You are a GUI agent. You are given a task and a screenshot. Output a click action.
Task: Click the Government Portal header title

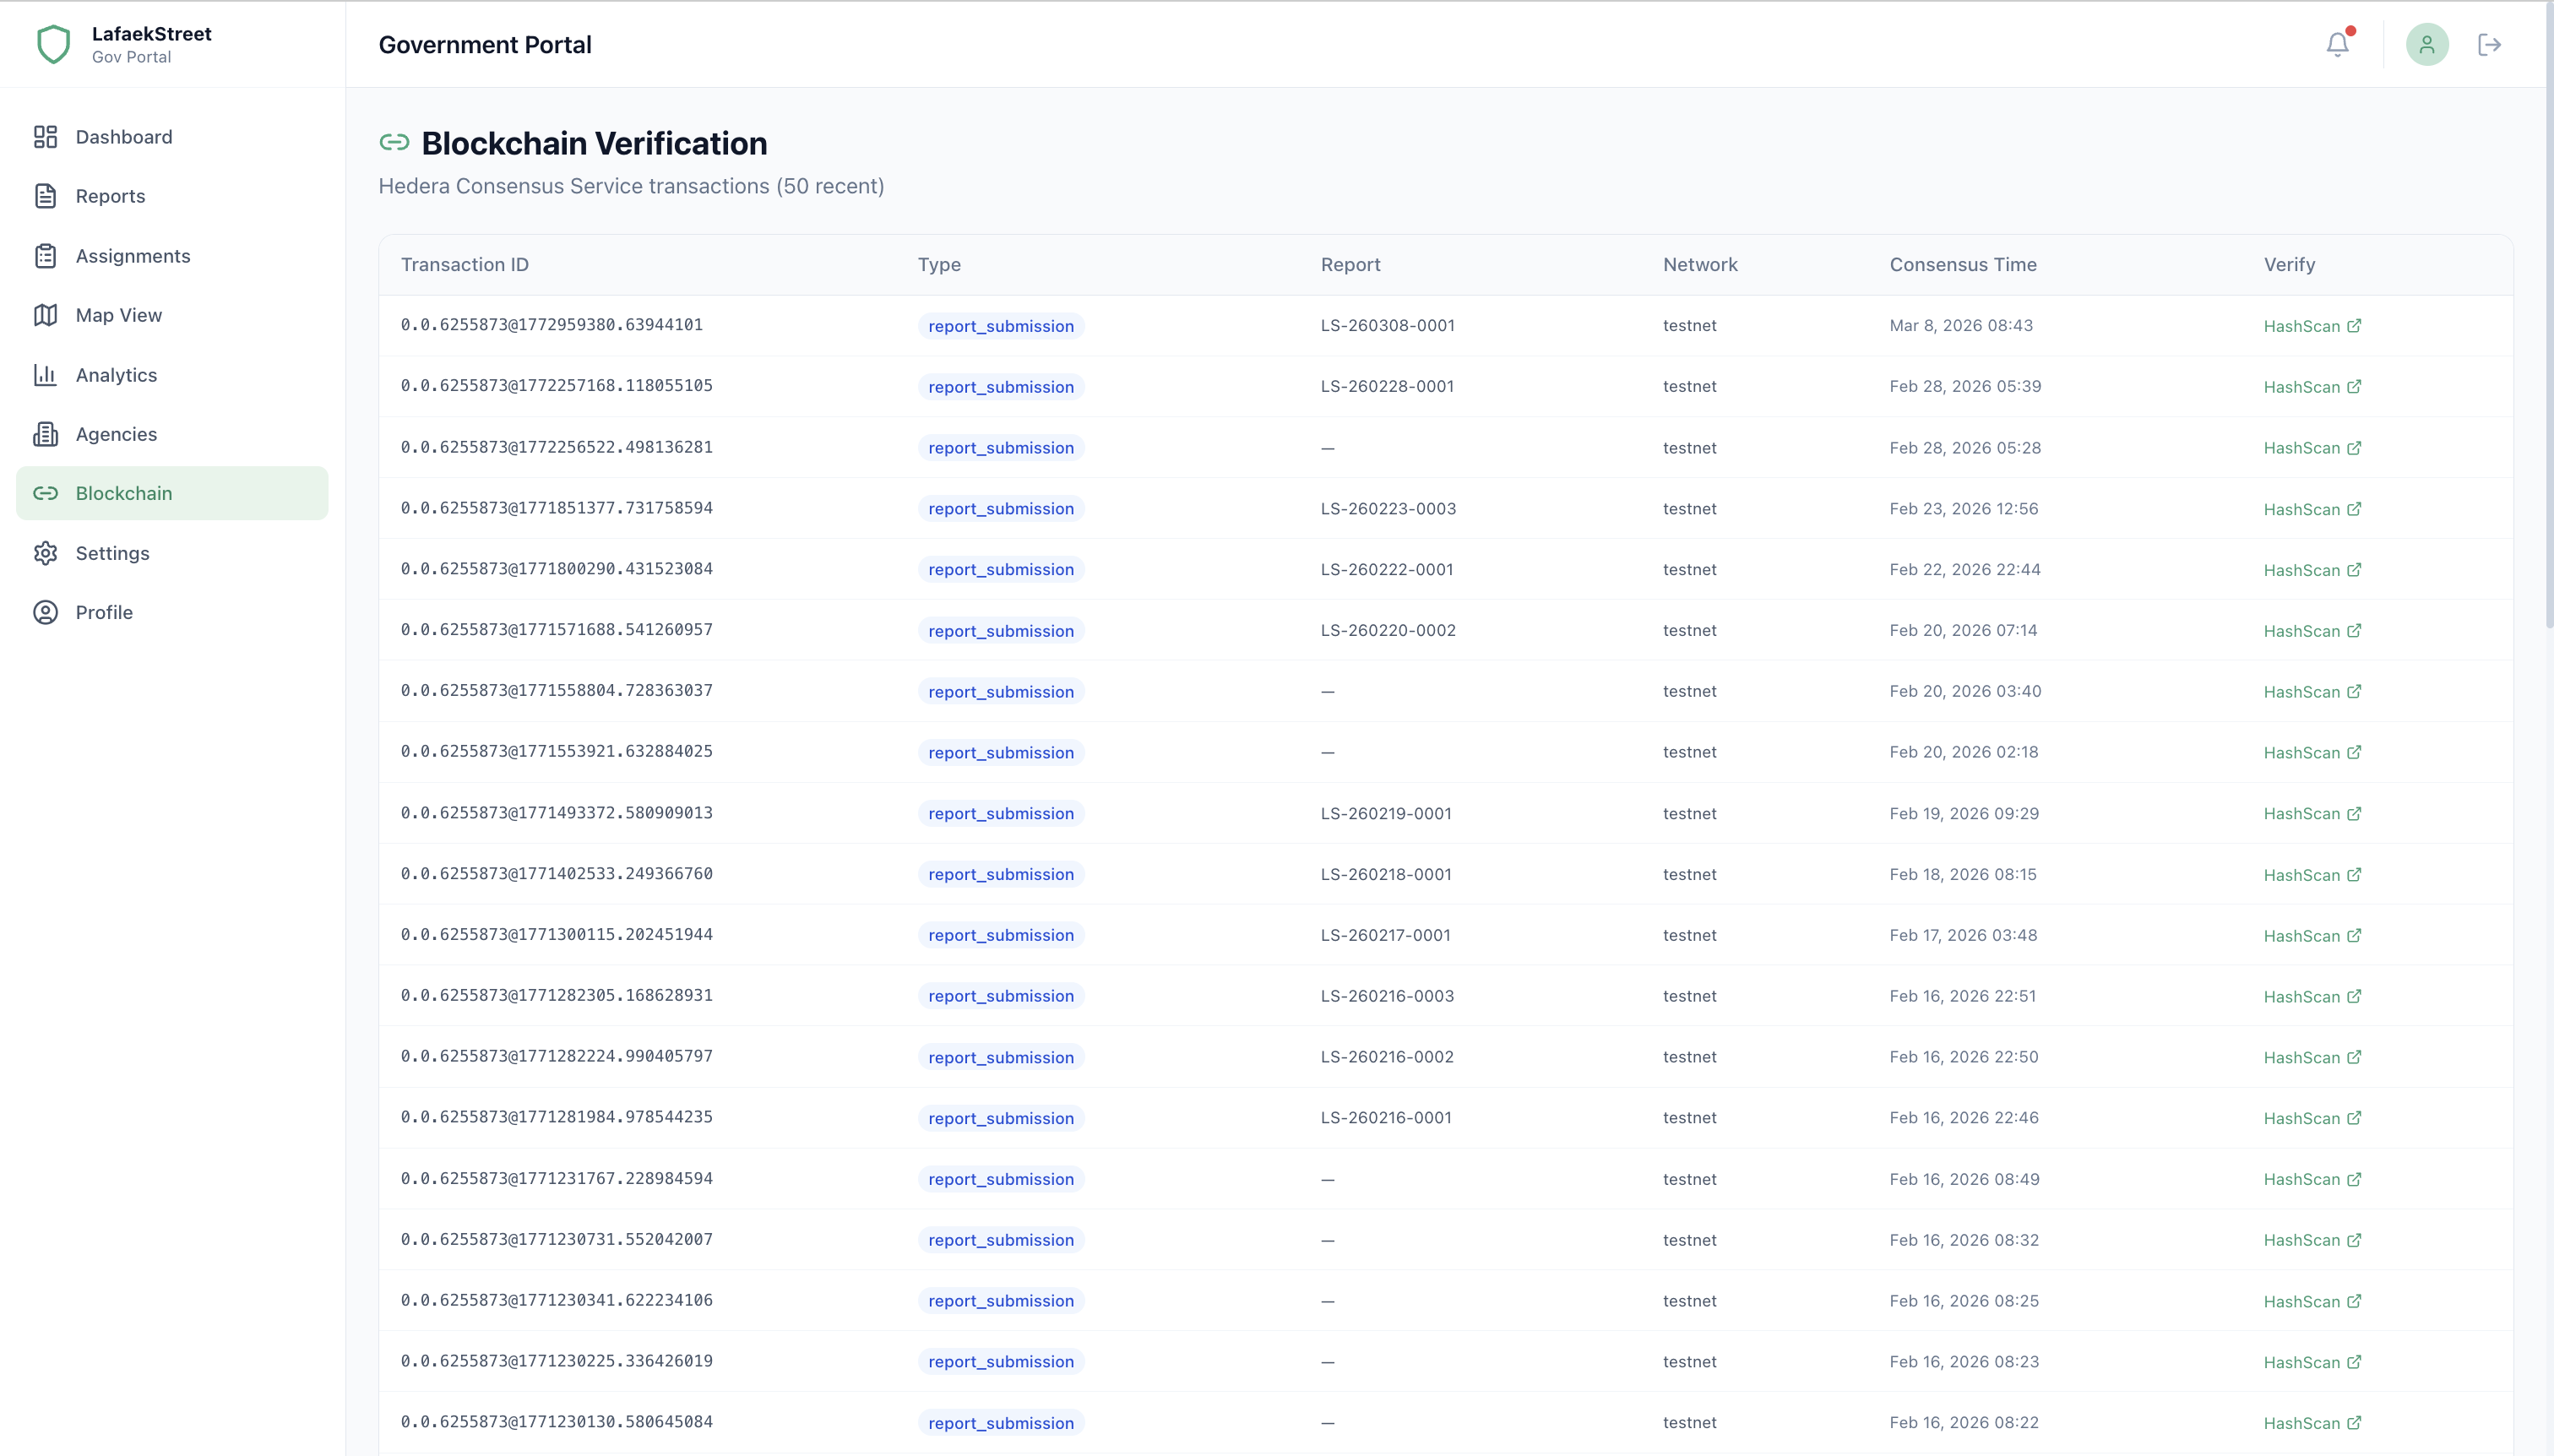(484, 44)
